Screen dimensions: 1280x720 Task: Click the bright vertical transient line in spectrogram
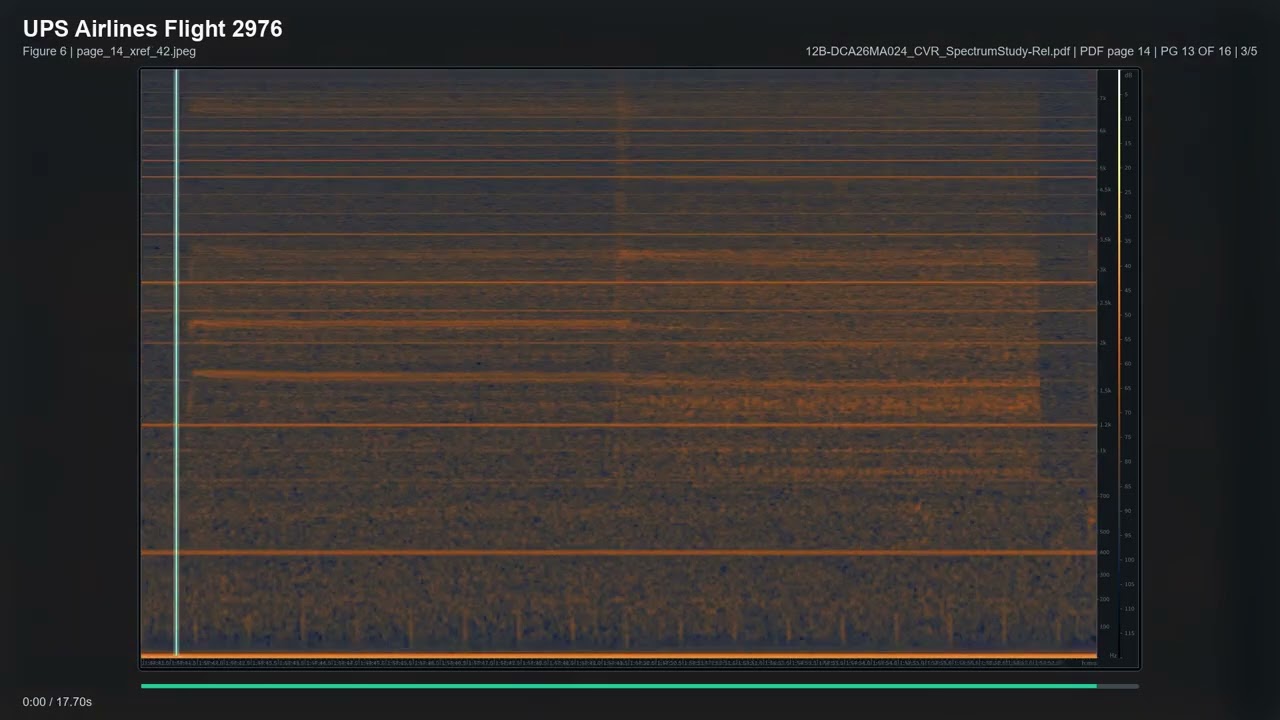(177, 362)
